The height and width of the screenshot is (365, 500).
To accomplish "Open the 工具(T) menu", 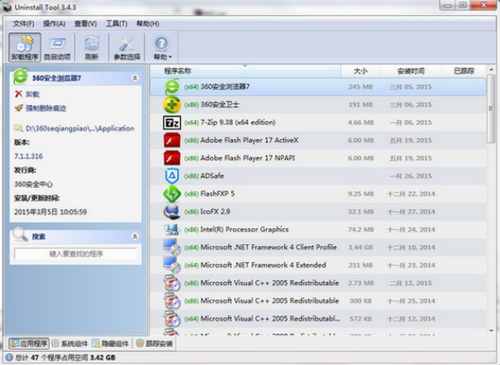I will (x=116, y=24).
